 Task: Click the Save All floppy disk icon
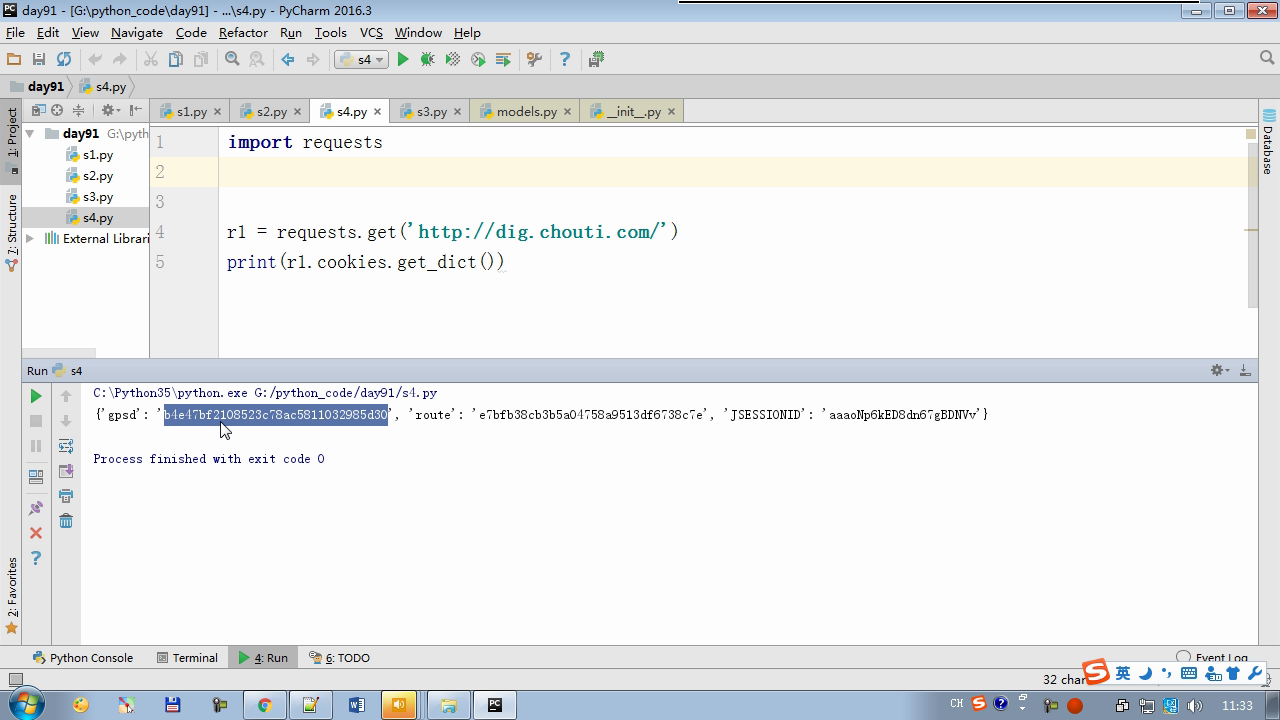tap(39, 60)
